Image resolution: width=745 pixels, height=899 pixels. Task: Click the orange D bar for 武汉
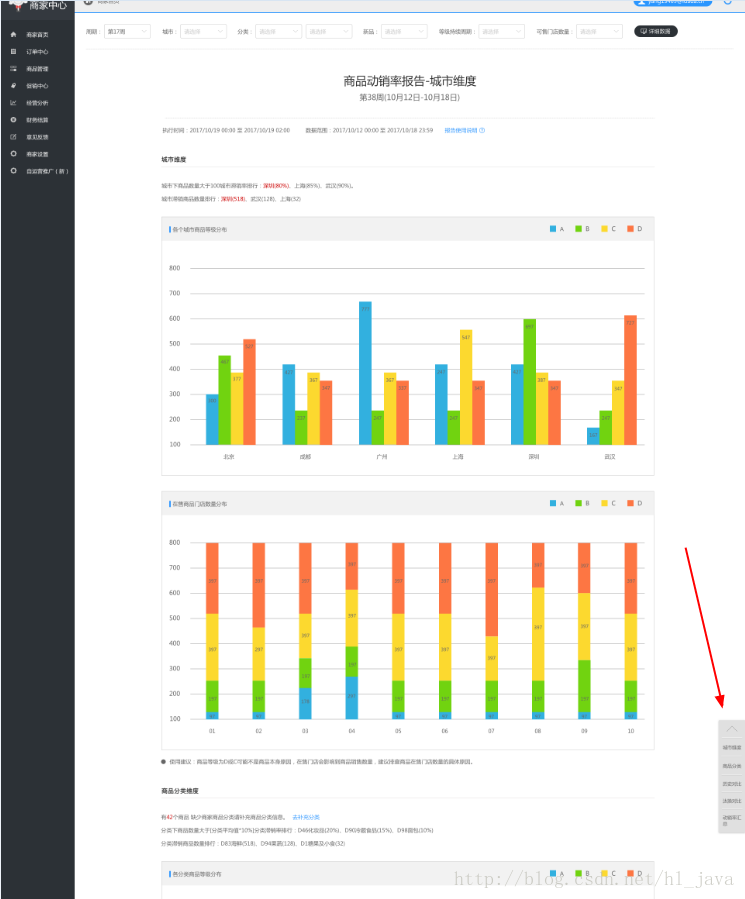point(630,380)
